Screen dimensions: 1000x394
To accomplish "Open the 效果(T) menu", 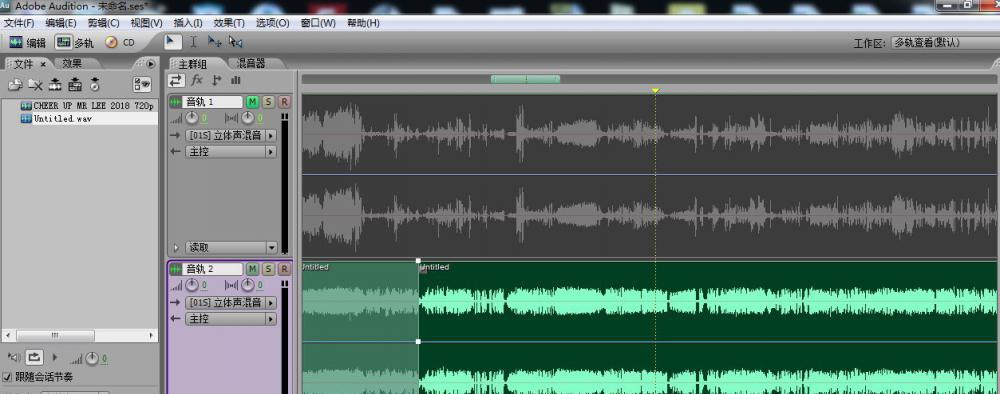I will point(229,23).
